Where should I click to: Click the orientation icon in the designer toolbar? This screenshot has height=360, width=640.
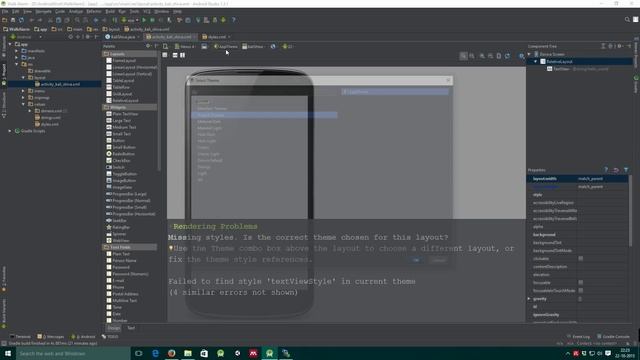[x=204, y=47]
